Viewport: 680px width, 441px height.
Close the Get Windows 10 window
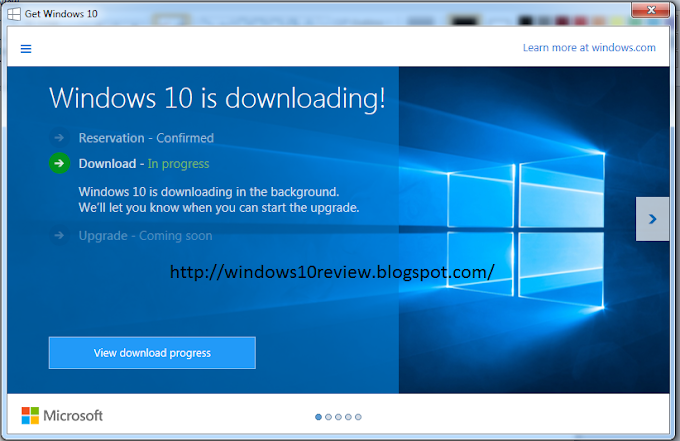pos(650,10)
